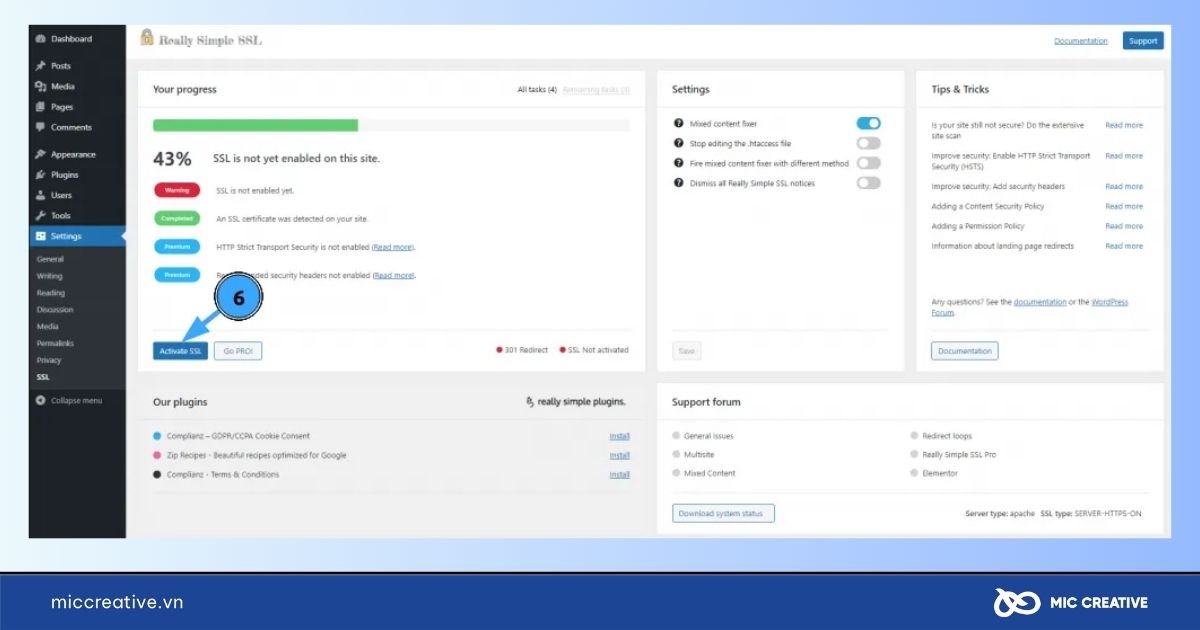Click help icon beside Stop editing .htaccess file
The width and height of the screenshot is (1200, 630).
(x=679, y=144)
